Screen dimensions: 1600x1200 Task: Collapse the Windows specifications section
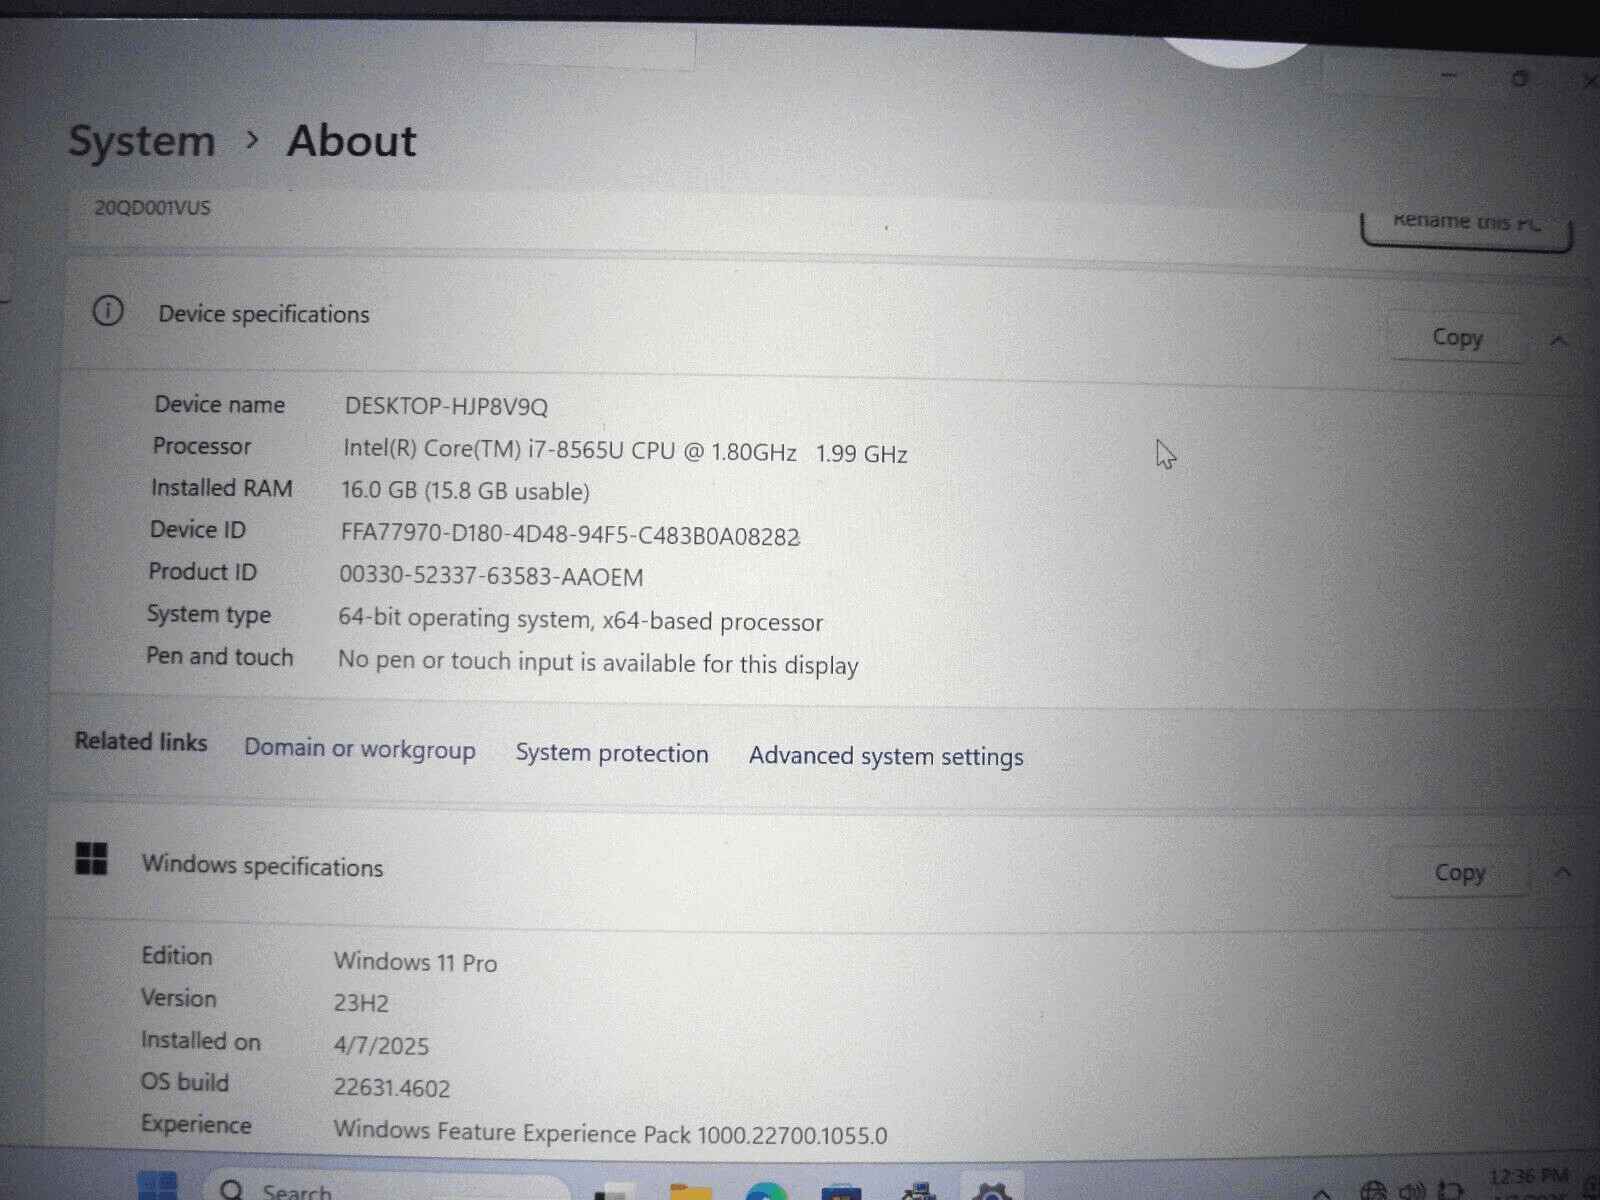click(x=1563, y=873)
